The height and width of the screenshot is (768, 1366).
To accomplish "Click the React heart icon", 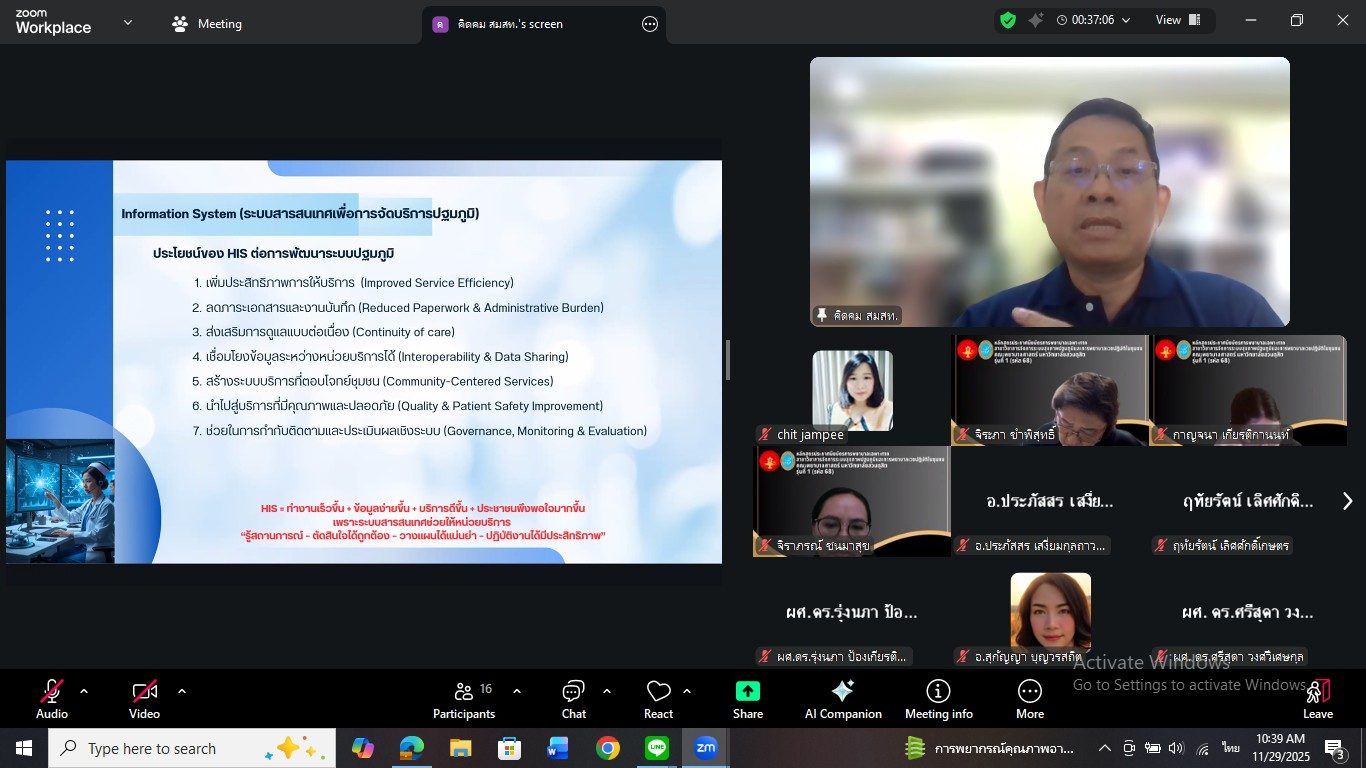I will click(x=658, y=700).
